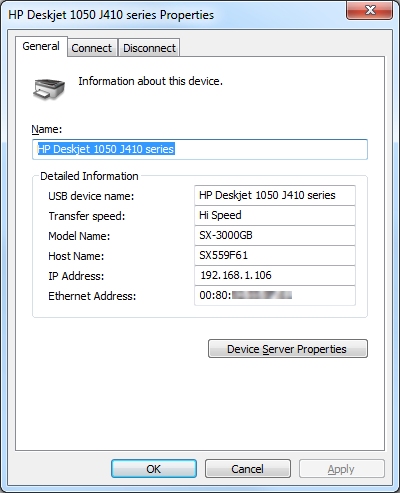The width and height of the screenshot is (400, 493).
Task: Select the USB device name value field
Action: [275, 195]
